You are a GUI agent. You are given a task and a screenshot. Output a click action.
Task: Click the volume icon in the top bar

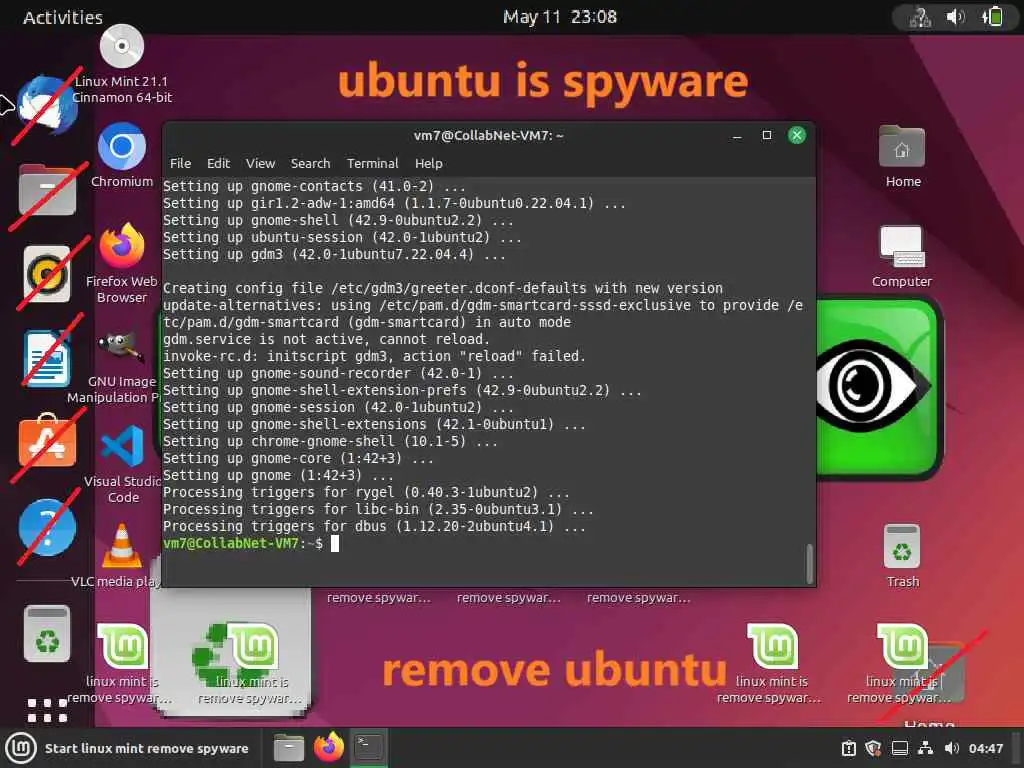click(x=955, y=16)
